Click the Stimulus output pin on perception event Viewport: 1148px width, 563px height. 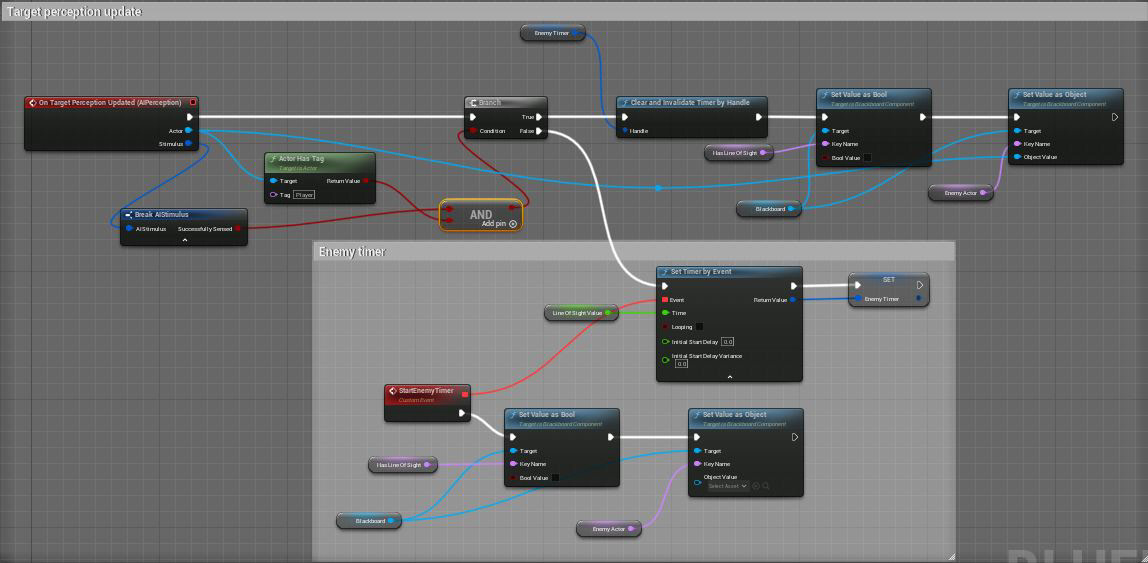click(189, 143)
